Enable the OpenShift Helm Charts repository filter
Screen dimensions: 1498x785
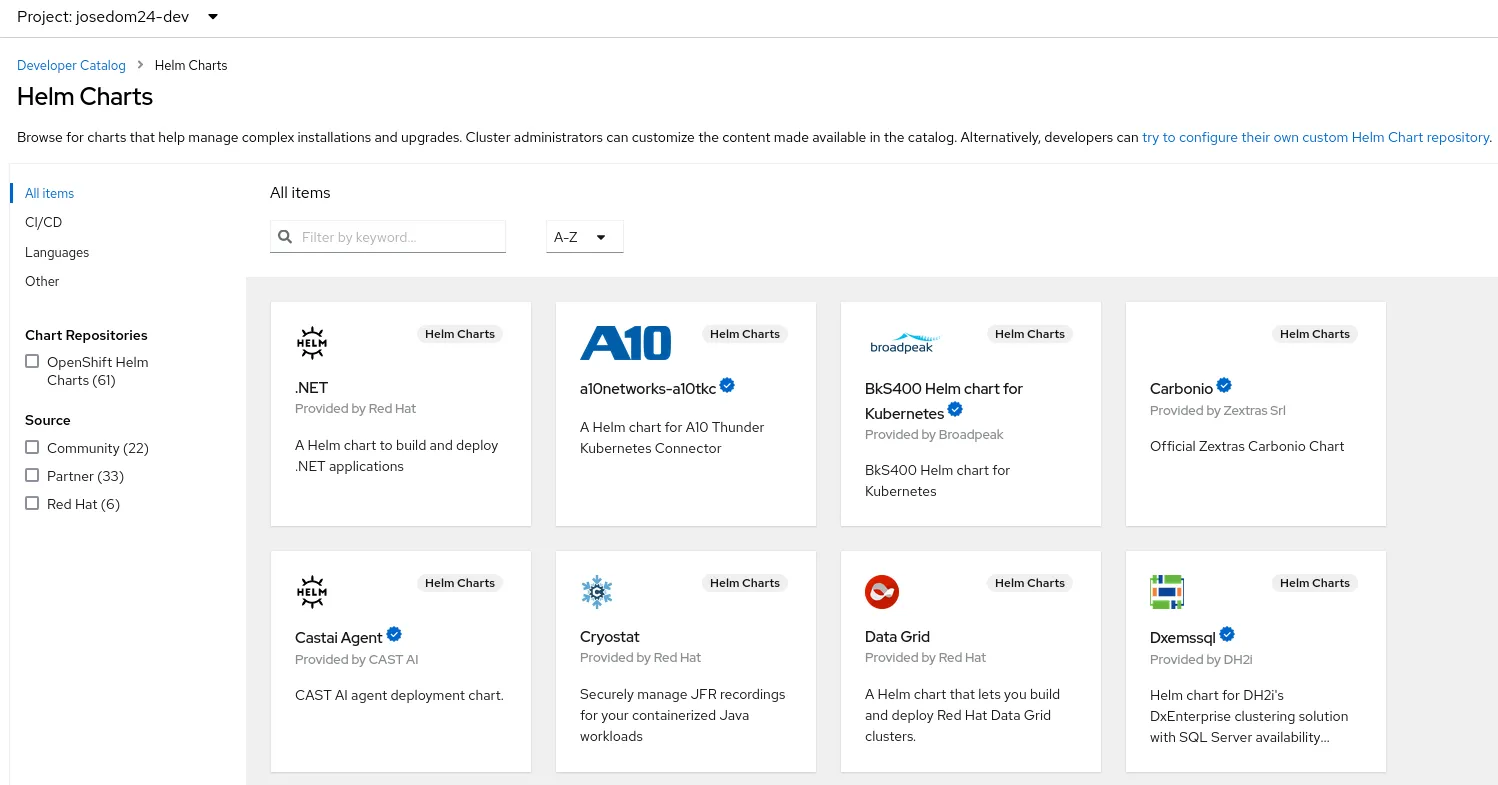coord(33,362)
